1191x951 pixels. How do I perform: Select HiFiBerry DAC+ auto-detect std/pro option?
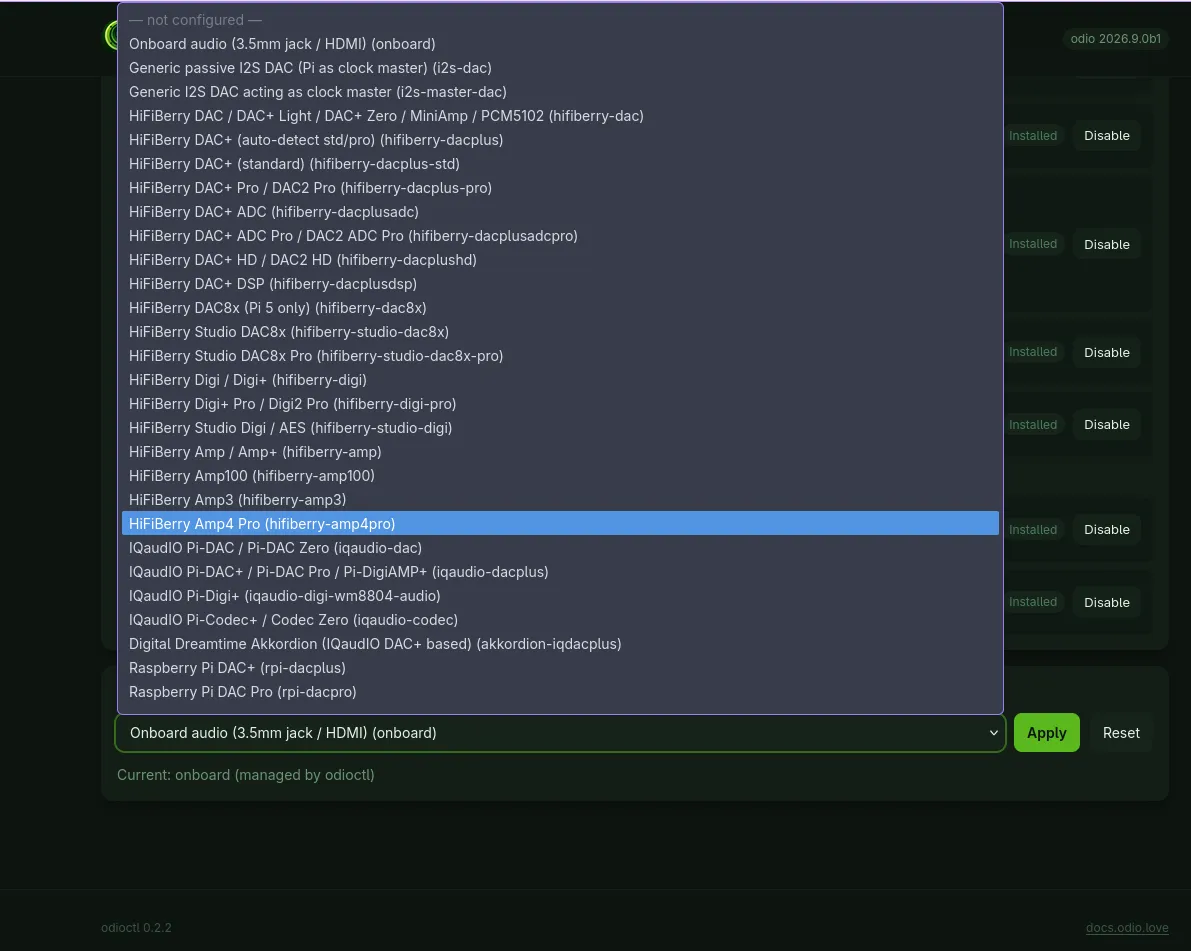[x=560, y=140]
